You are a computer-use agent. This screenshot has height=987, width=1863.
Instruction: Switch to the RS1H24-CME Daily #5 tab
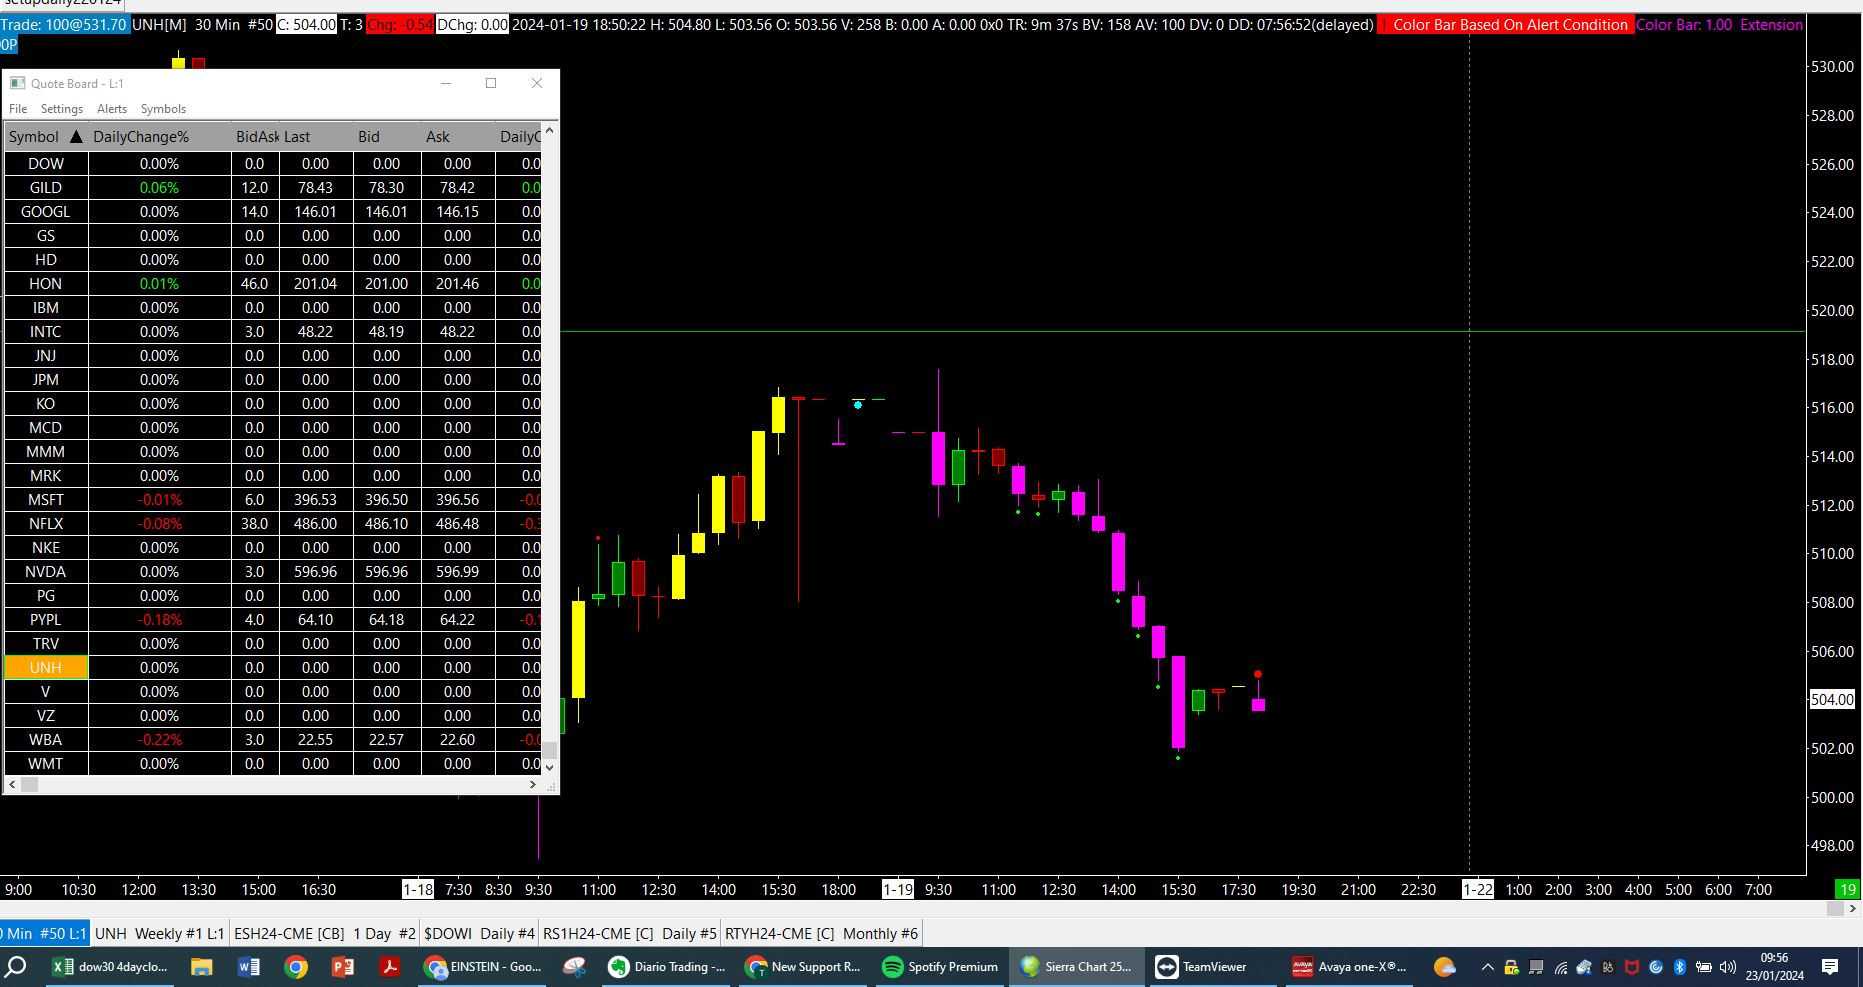tap(630, 933)
